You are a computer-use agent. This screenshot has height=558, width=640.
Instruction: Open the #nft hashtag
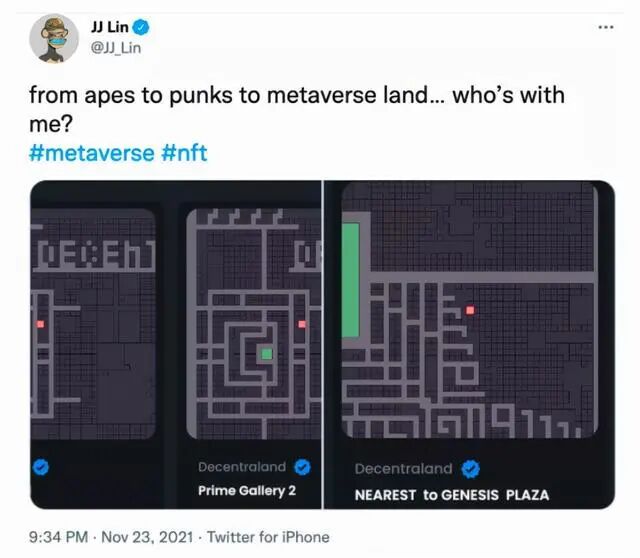click(x=184, y=153)
